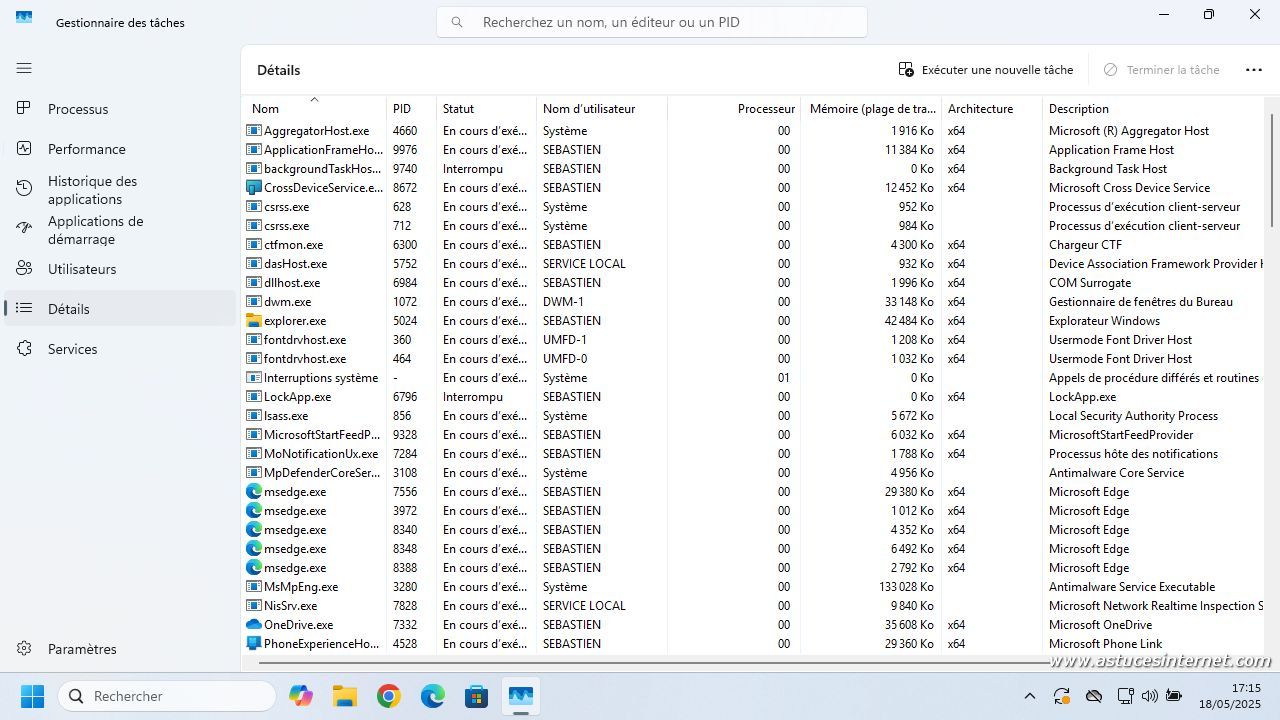Open Microsoft Store from the taskbar
This screenshot has height=720, width=1280.
click(x=477, y=696)
